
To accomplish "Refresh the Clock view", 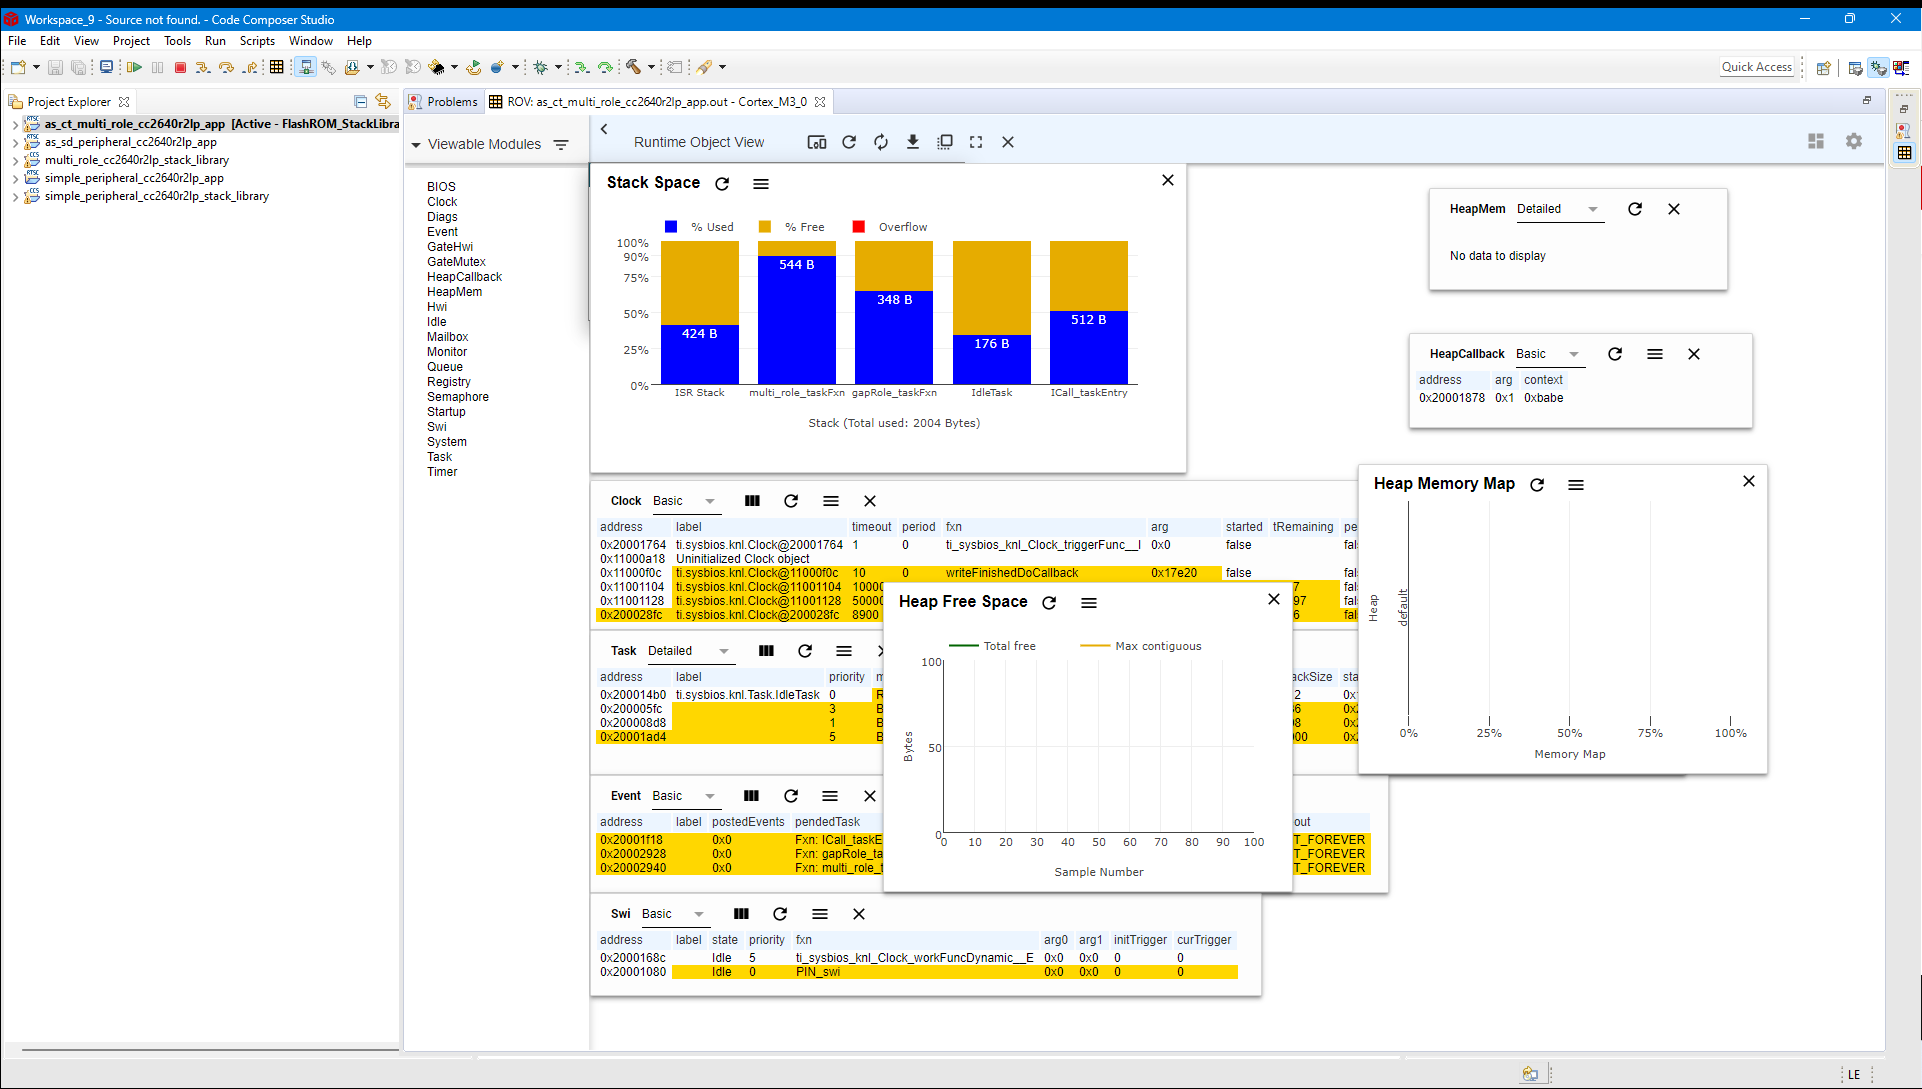I will click(x=791, y=501).
